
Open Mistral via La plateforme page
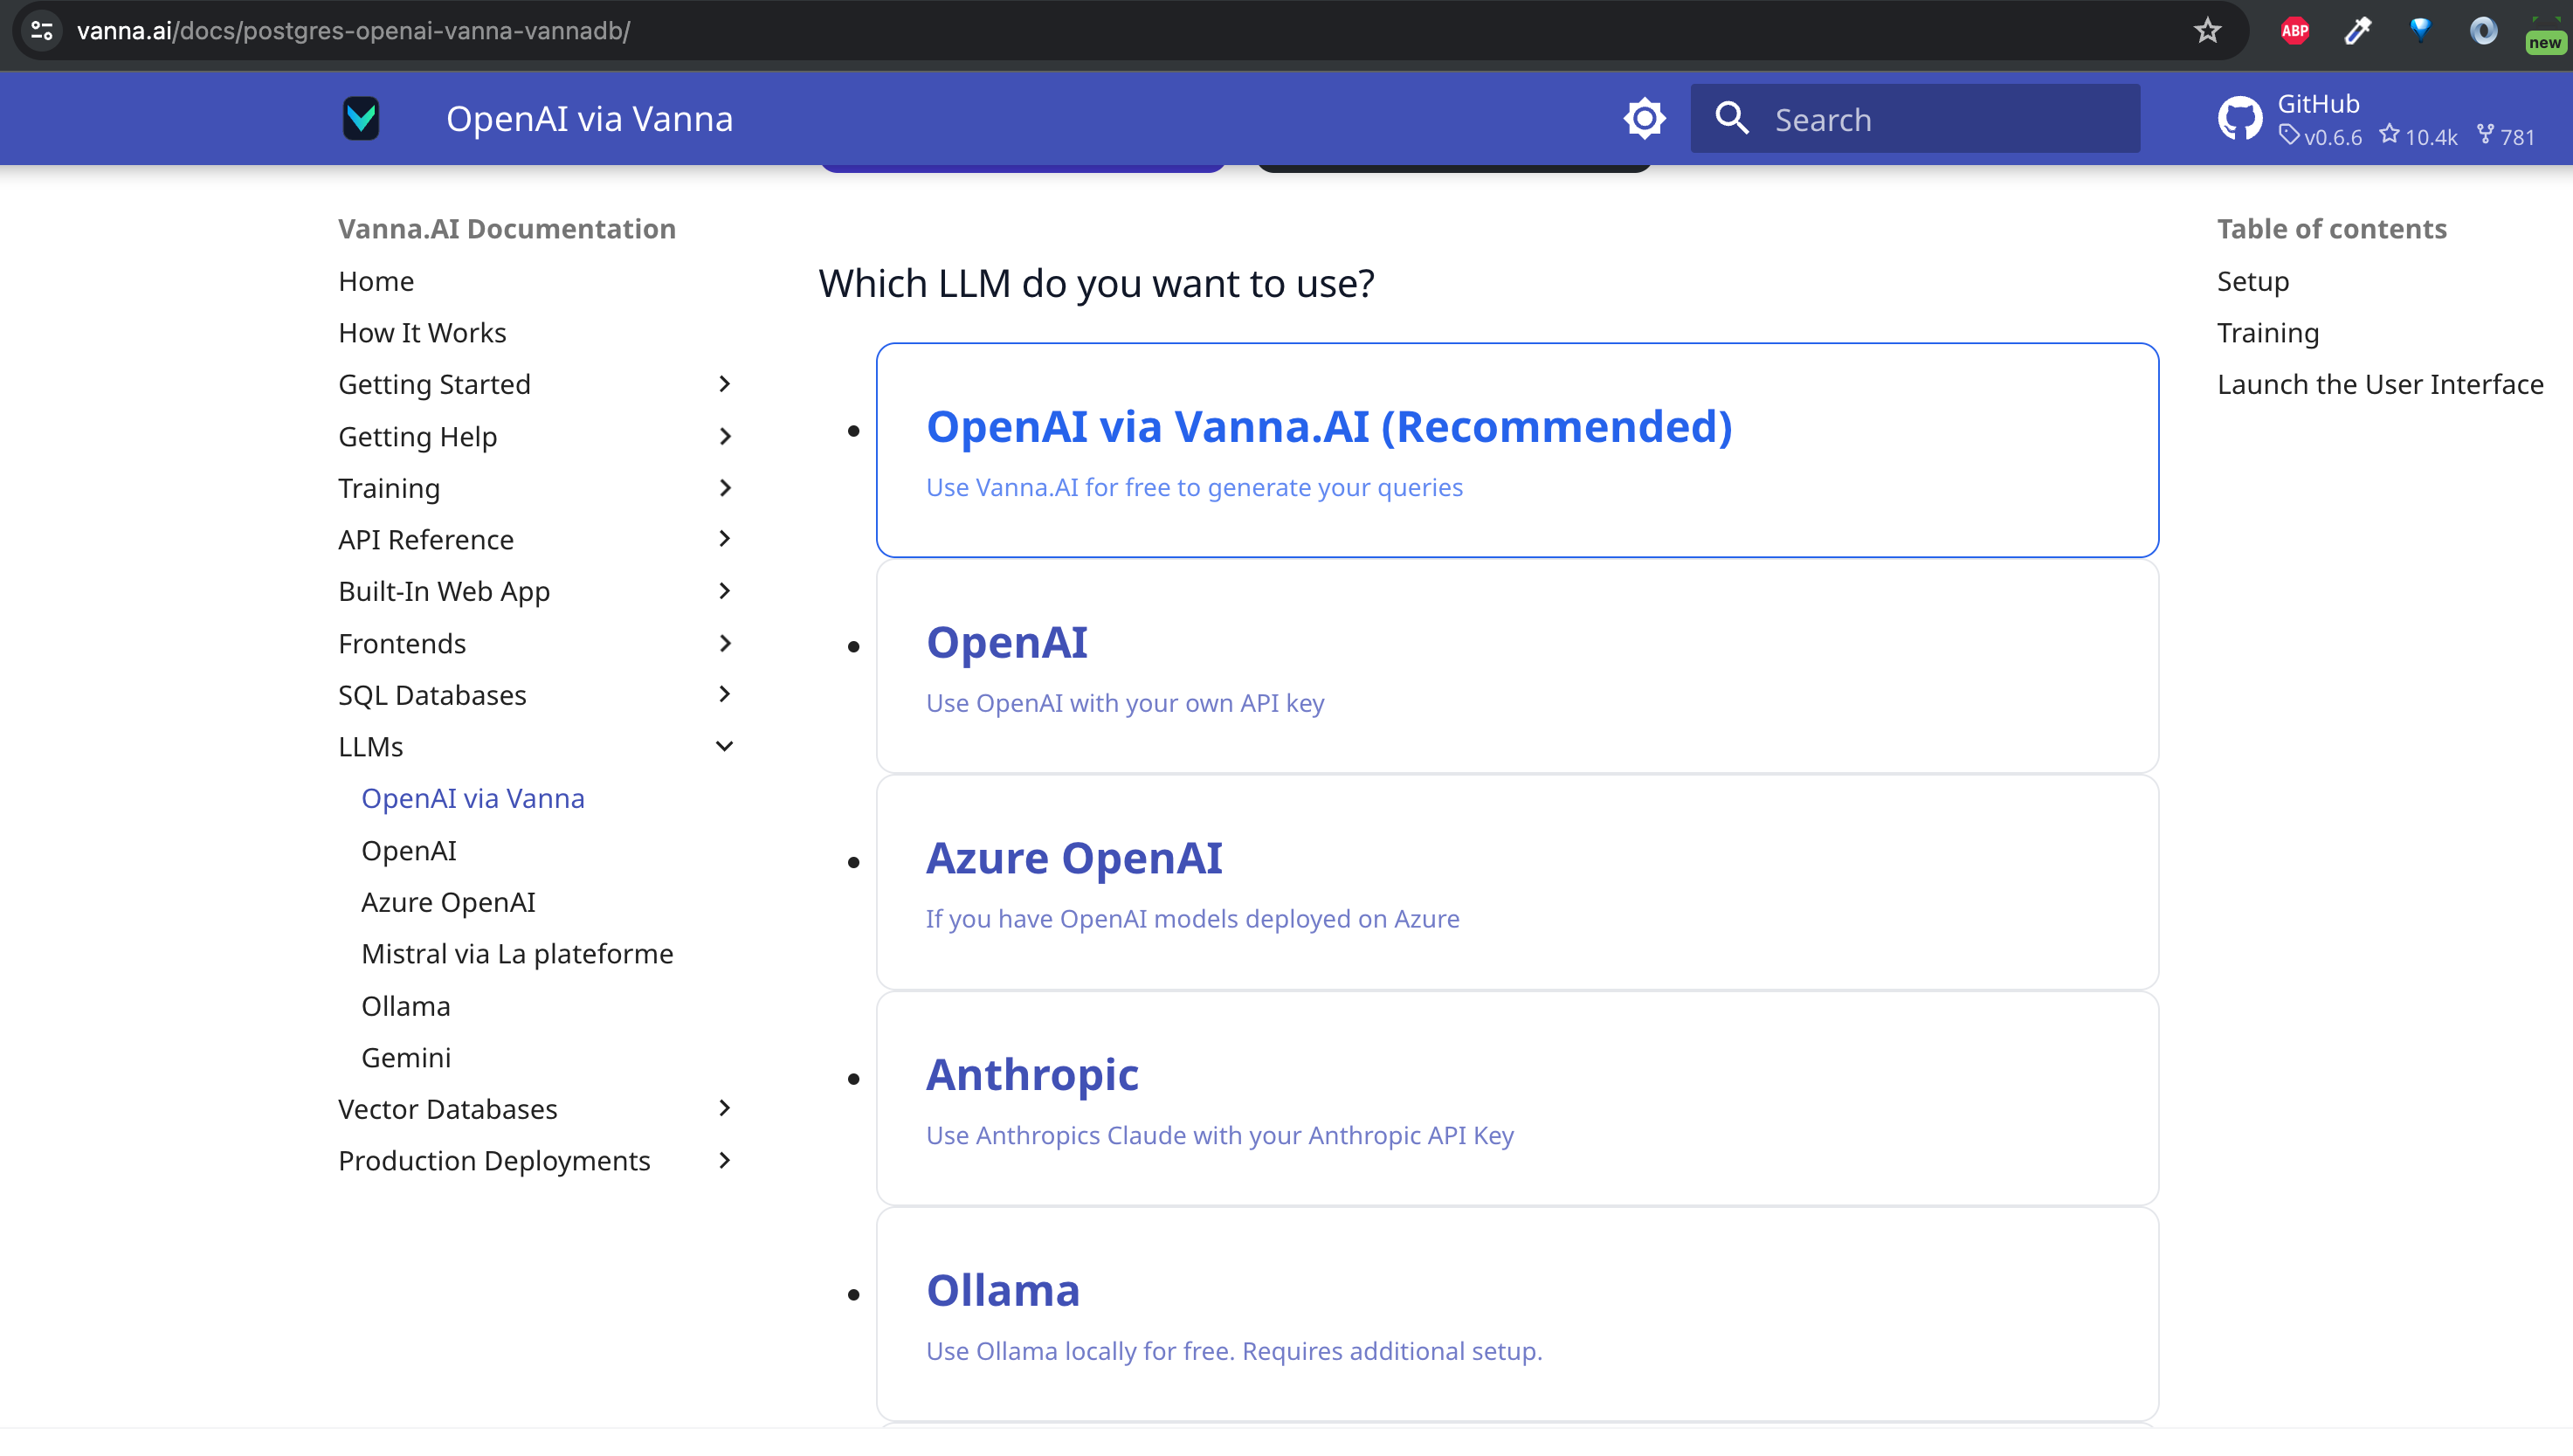[517, 953]
